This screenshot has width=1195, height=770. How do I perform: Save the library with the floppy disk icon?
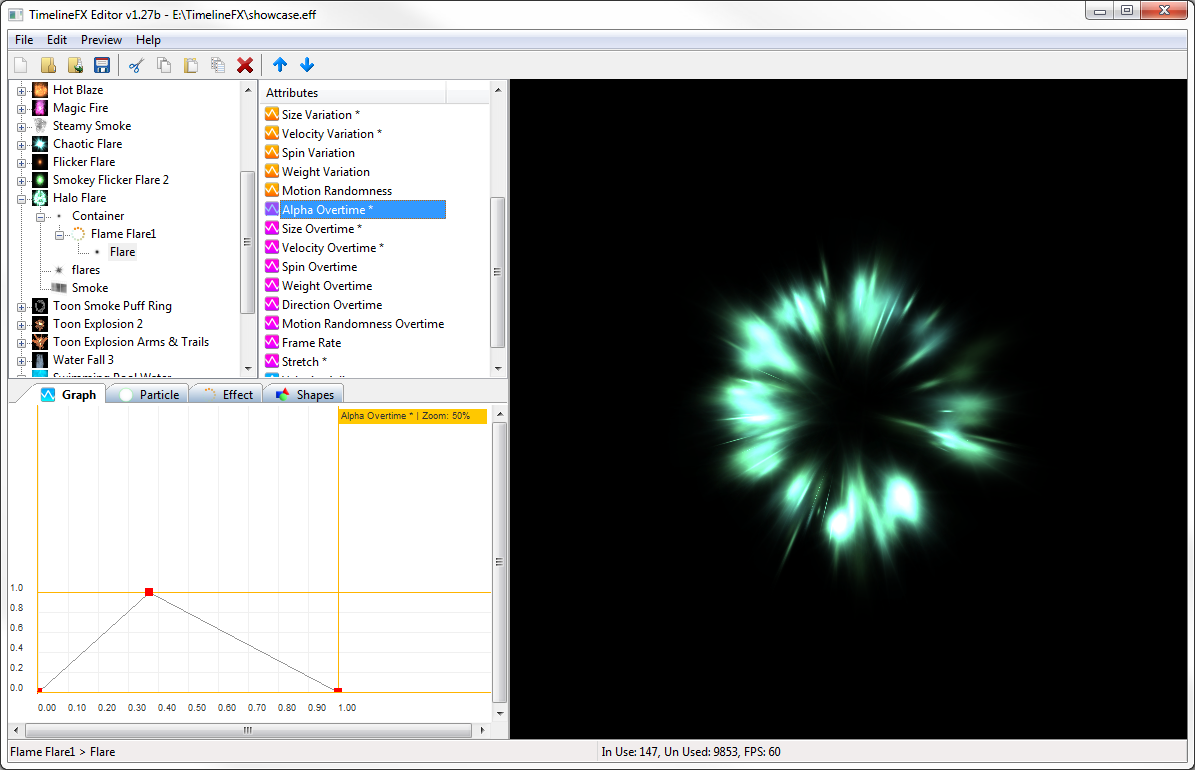pos(101,66)
